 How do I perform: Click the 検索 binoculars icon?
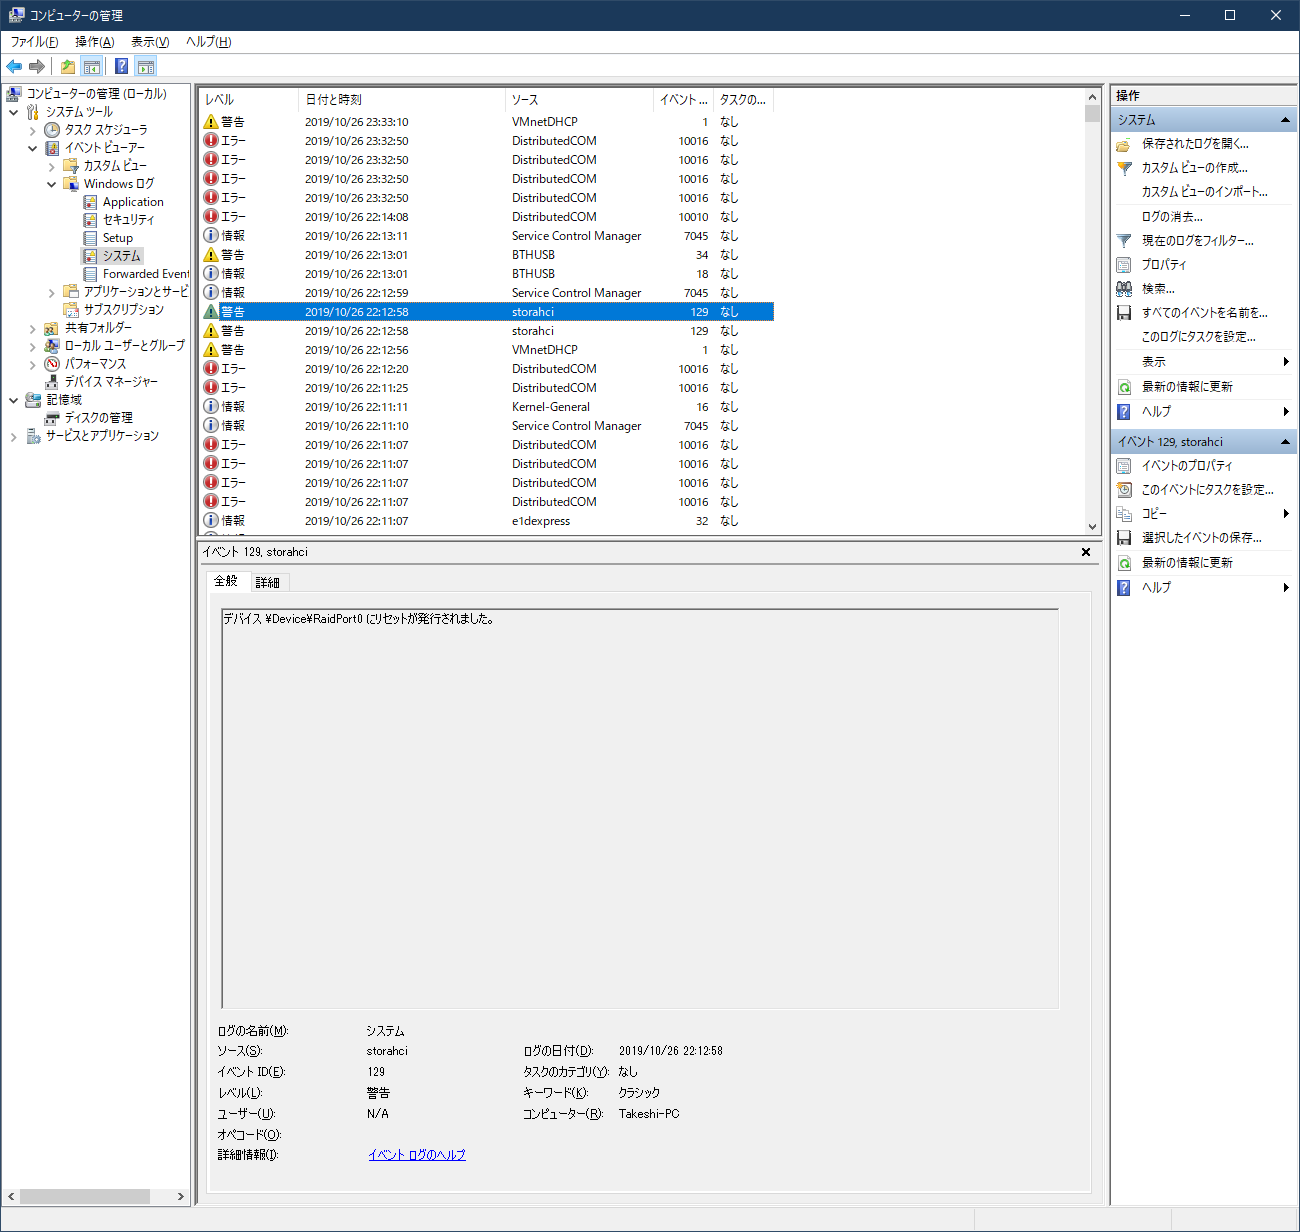pyautogui.click(x=1124, y=289)
